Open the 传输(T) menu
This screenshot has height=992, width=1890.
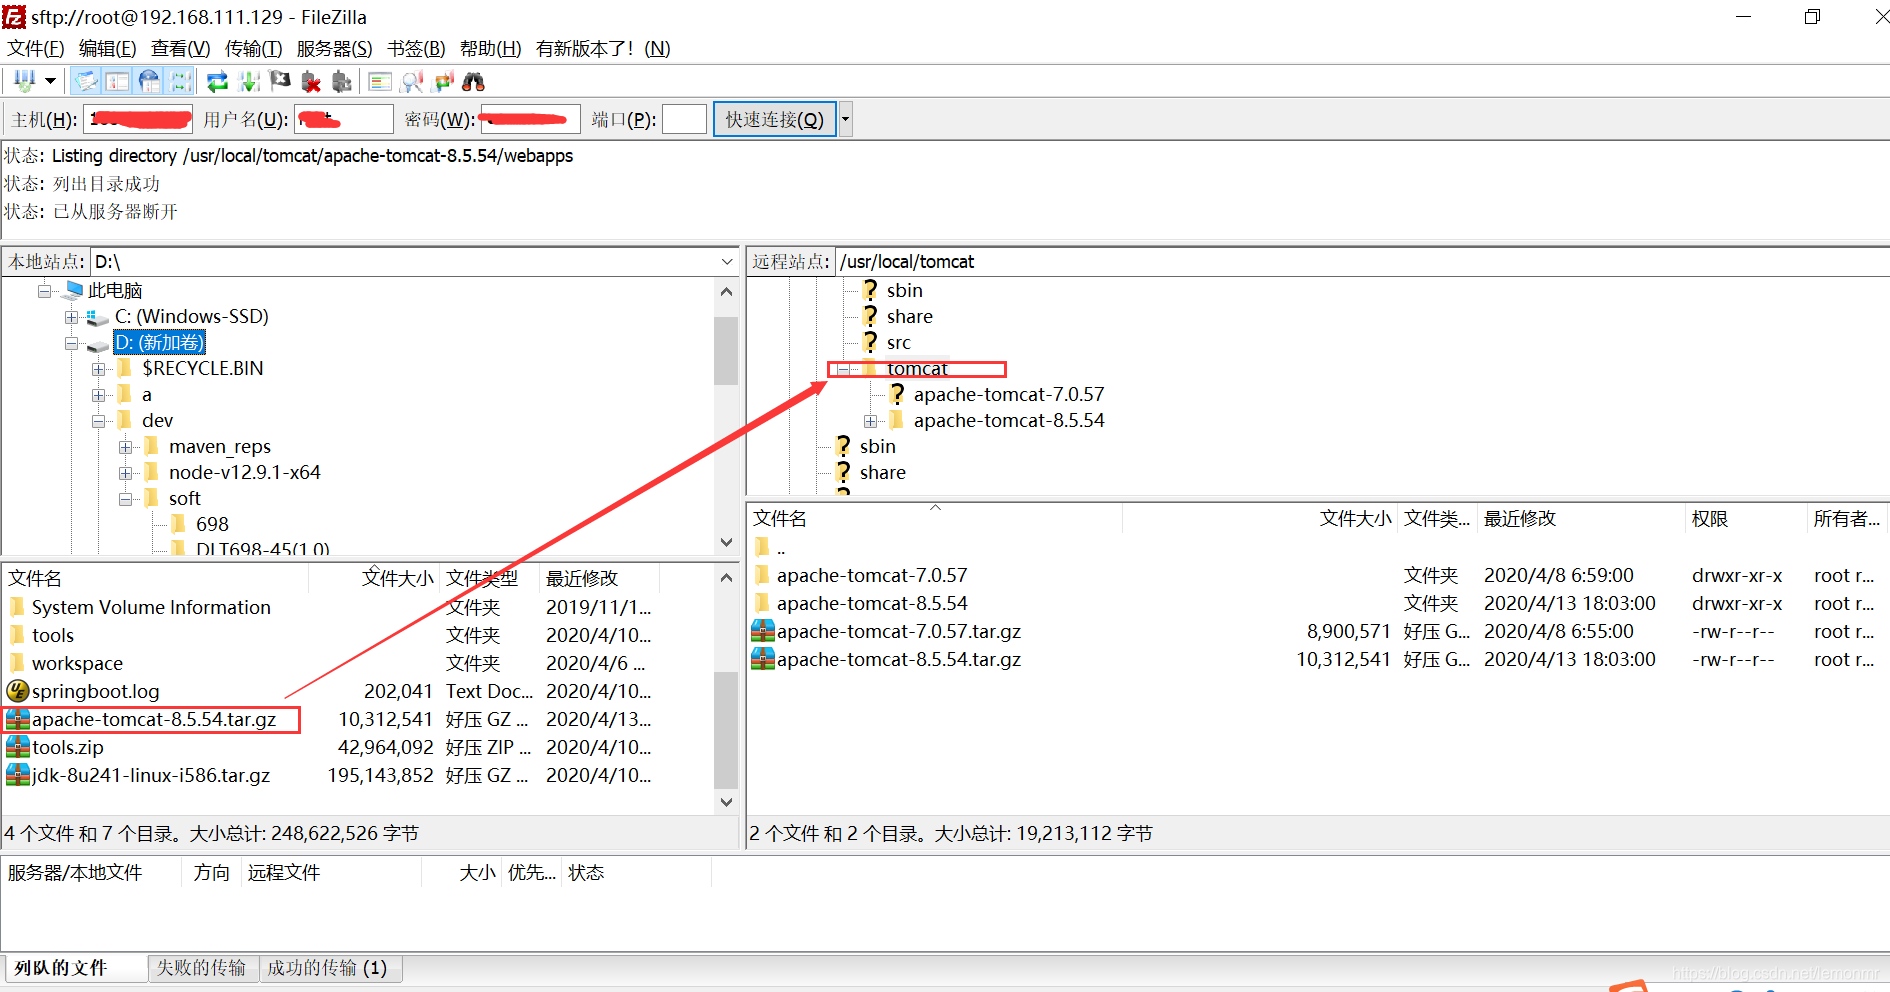[253, 48]
